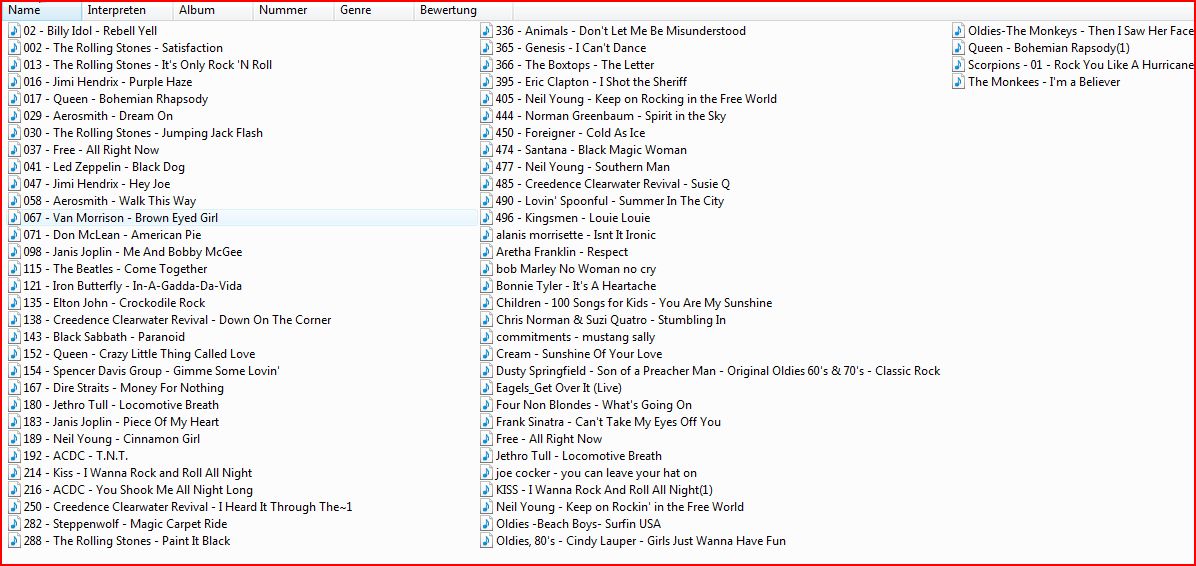Select '444 - Norman Greenbaum - Spirit in the Sky'
The width and height of the screenshot is (1196, 566).
click(x=611, y=116)
